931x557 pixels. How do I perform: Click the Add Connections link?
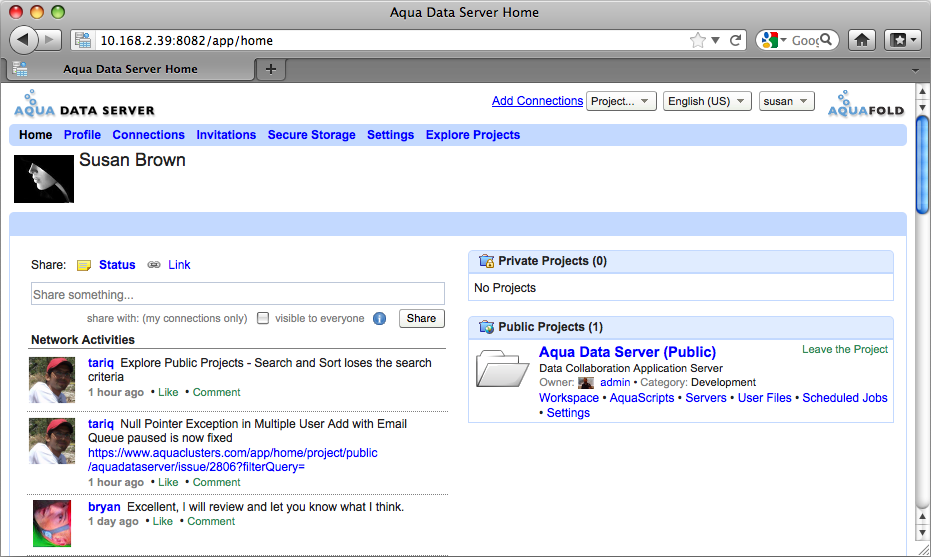tap(537, 101)
